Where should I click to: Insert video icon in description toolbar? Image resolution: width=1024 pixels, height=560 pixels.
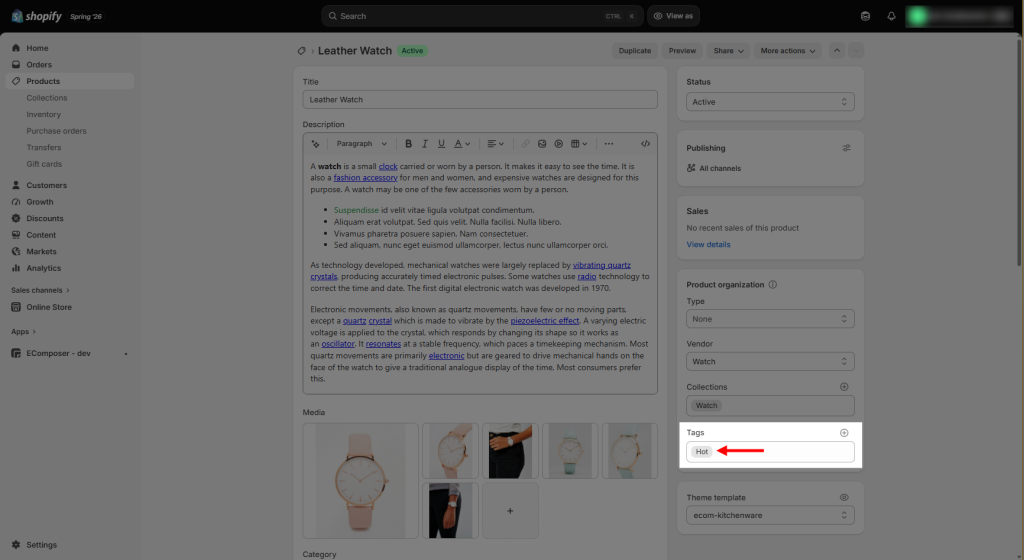pyautogui.click(x=558, y=144)
